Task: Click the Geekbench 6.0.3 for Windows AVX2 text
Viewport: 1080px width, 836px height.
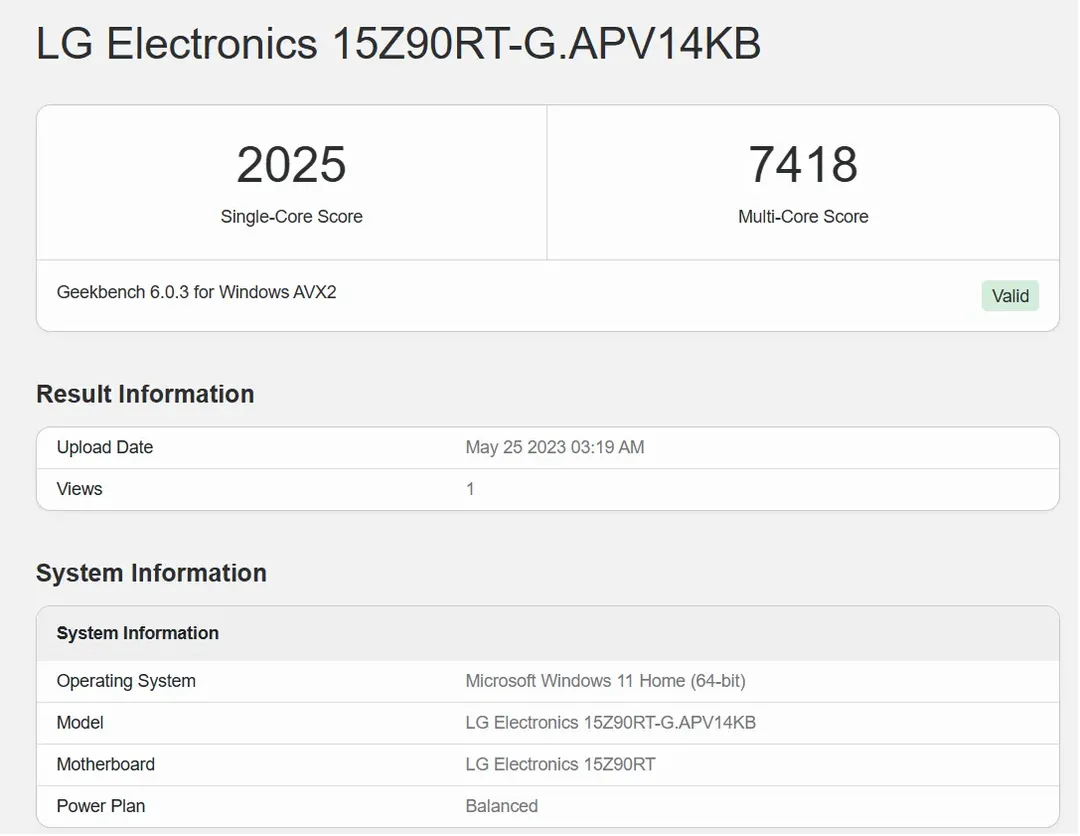Action: coord(197,293)
